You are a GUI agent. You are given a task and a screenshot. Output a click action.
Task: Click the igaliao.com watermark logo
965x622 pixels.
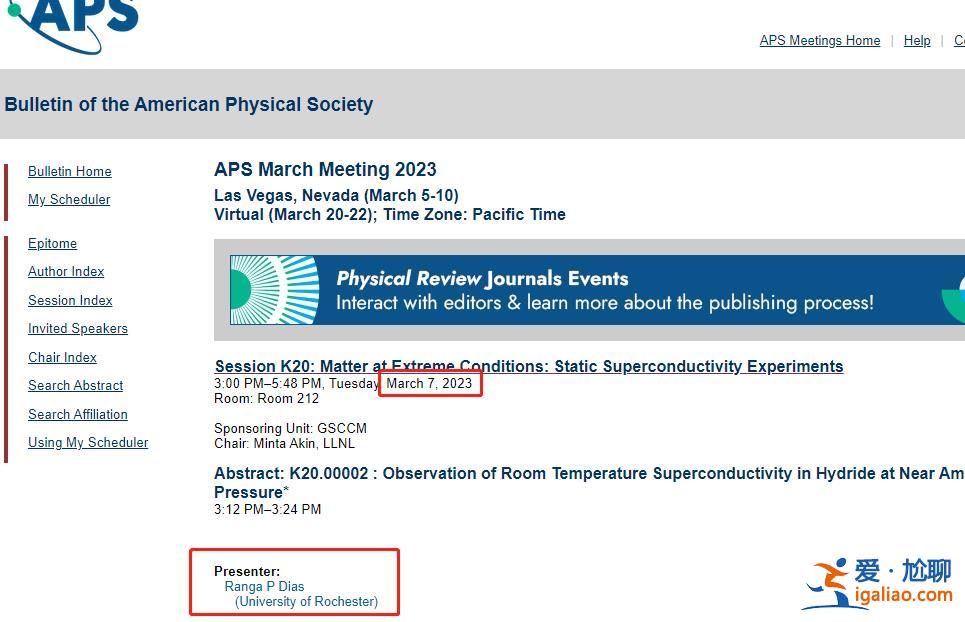click(879, 584)
